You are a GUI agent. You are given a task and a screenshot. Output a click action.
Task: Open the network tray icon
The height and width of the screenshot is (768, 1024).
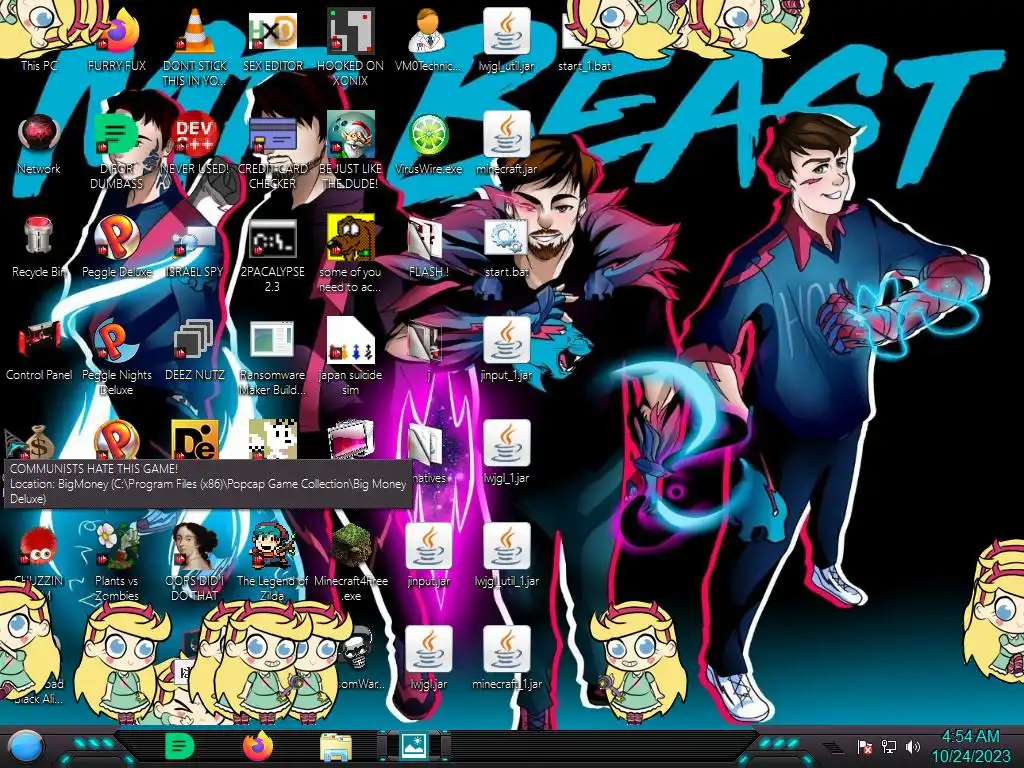888,746
